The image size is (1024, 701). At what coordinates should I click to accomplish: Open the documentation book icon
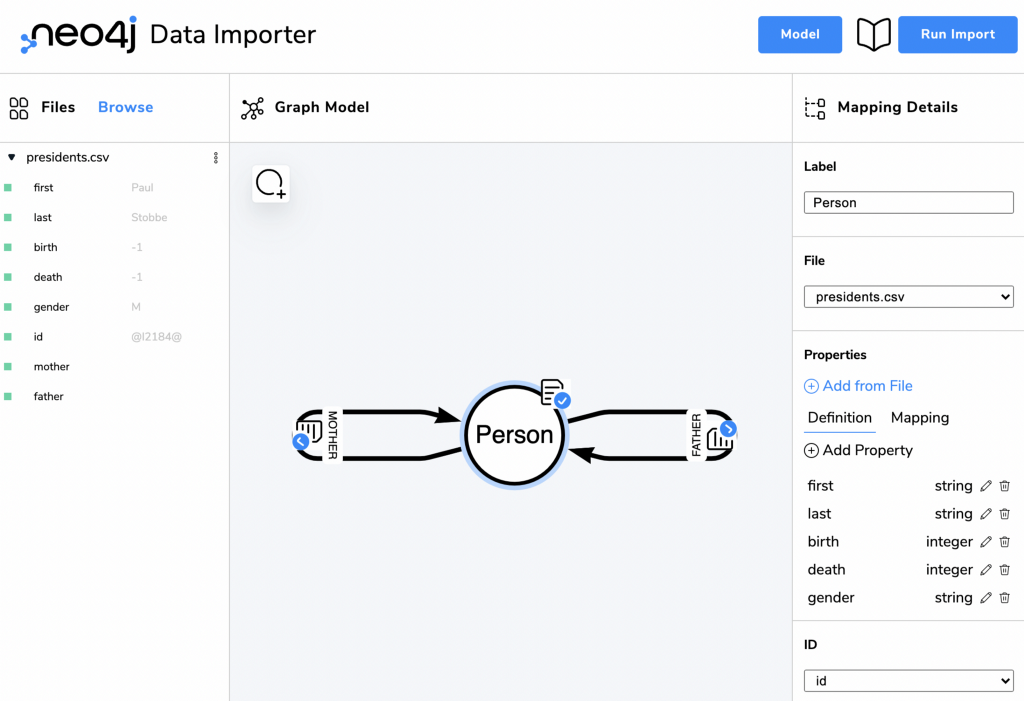click(873, 35)
